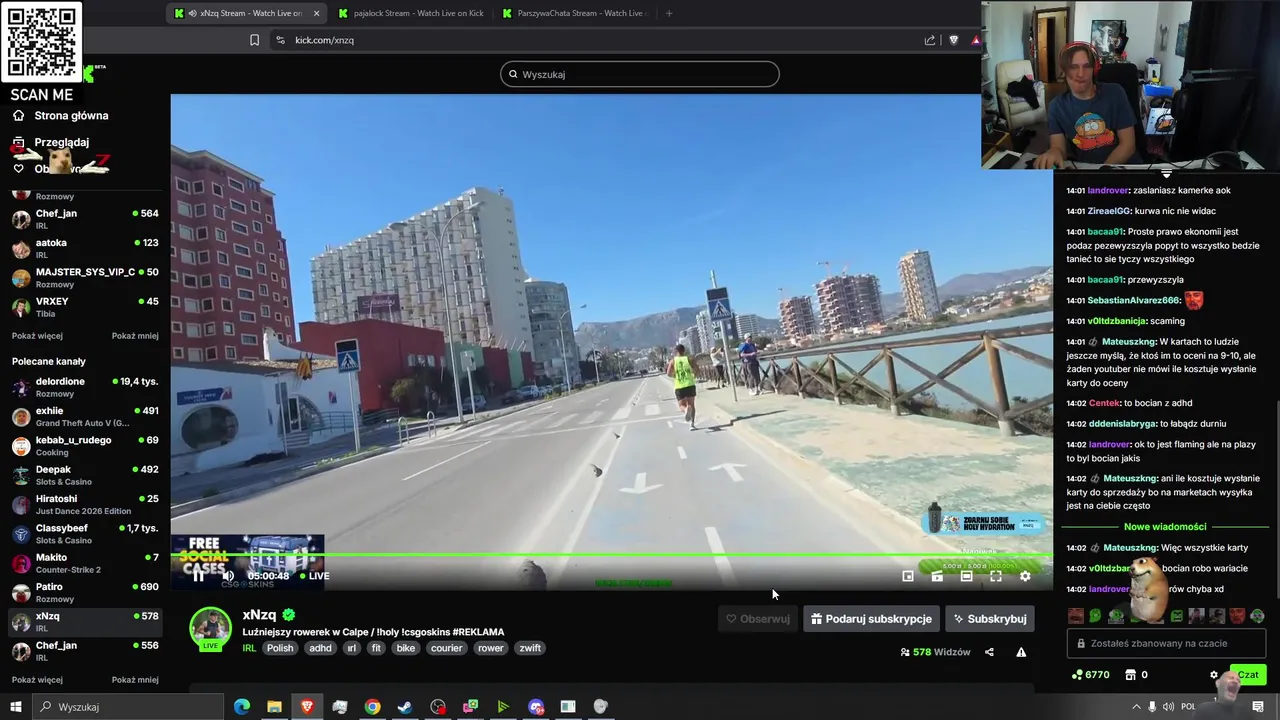Select the irl tag
Viewport: 1280px width, 720px height.
coord(352,648)
